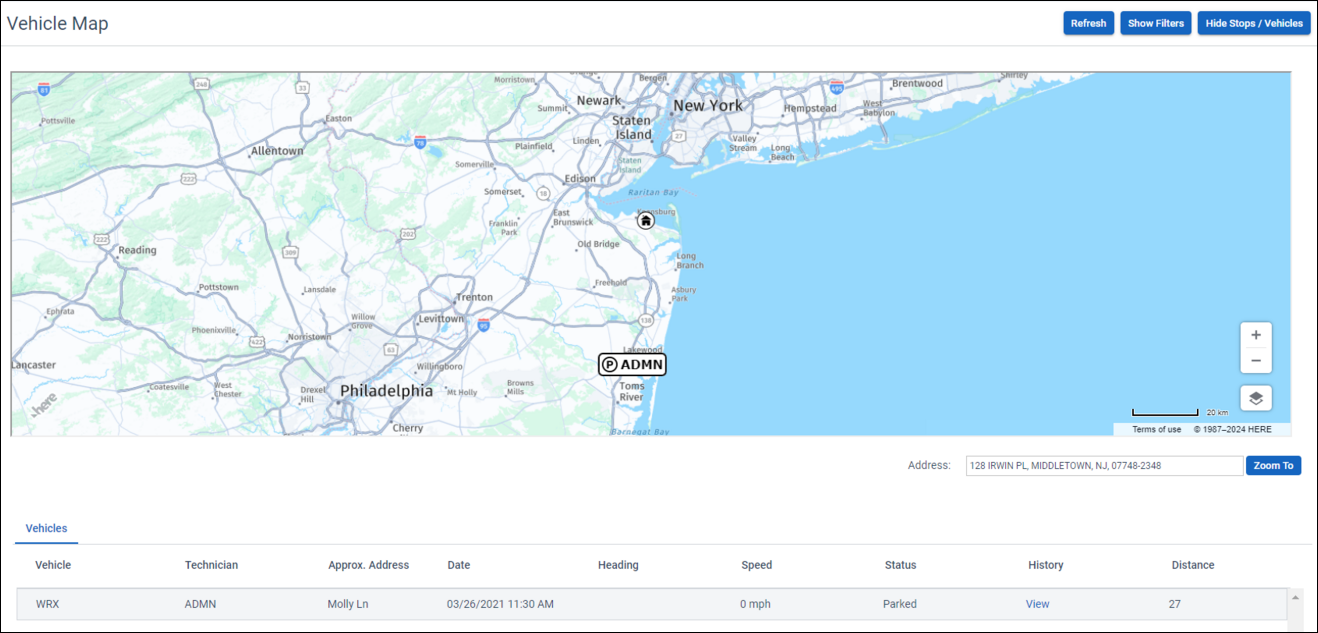Select the Vehicle column header
1318x633 pixels.
point(52,564)
